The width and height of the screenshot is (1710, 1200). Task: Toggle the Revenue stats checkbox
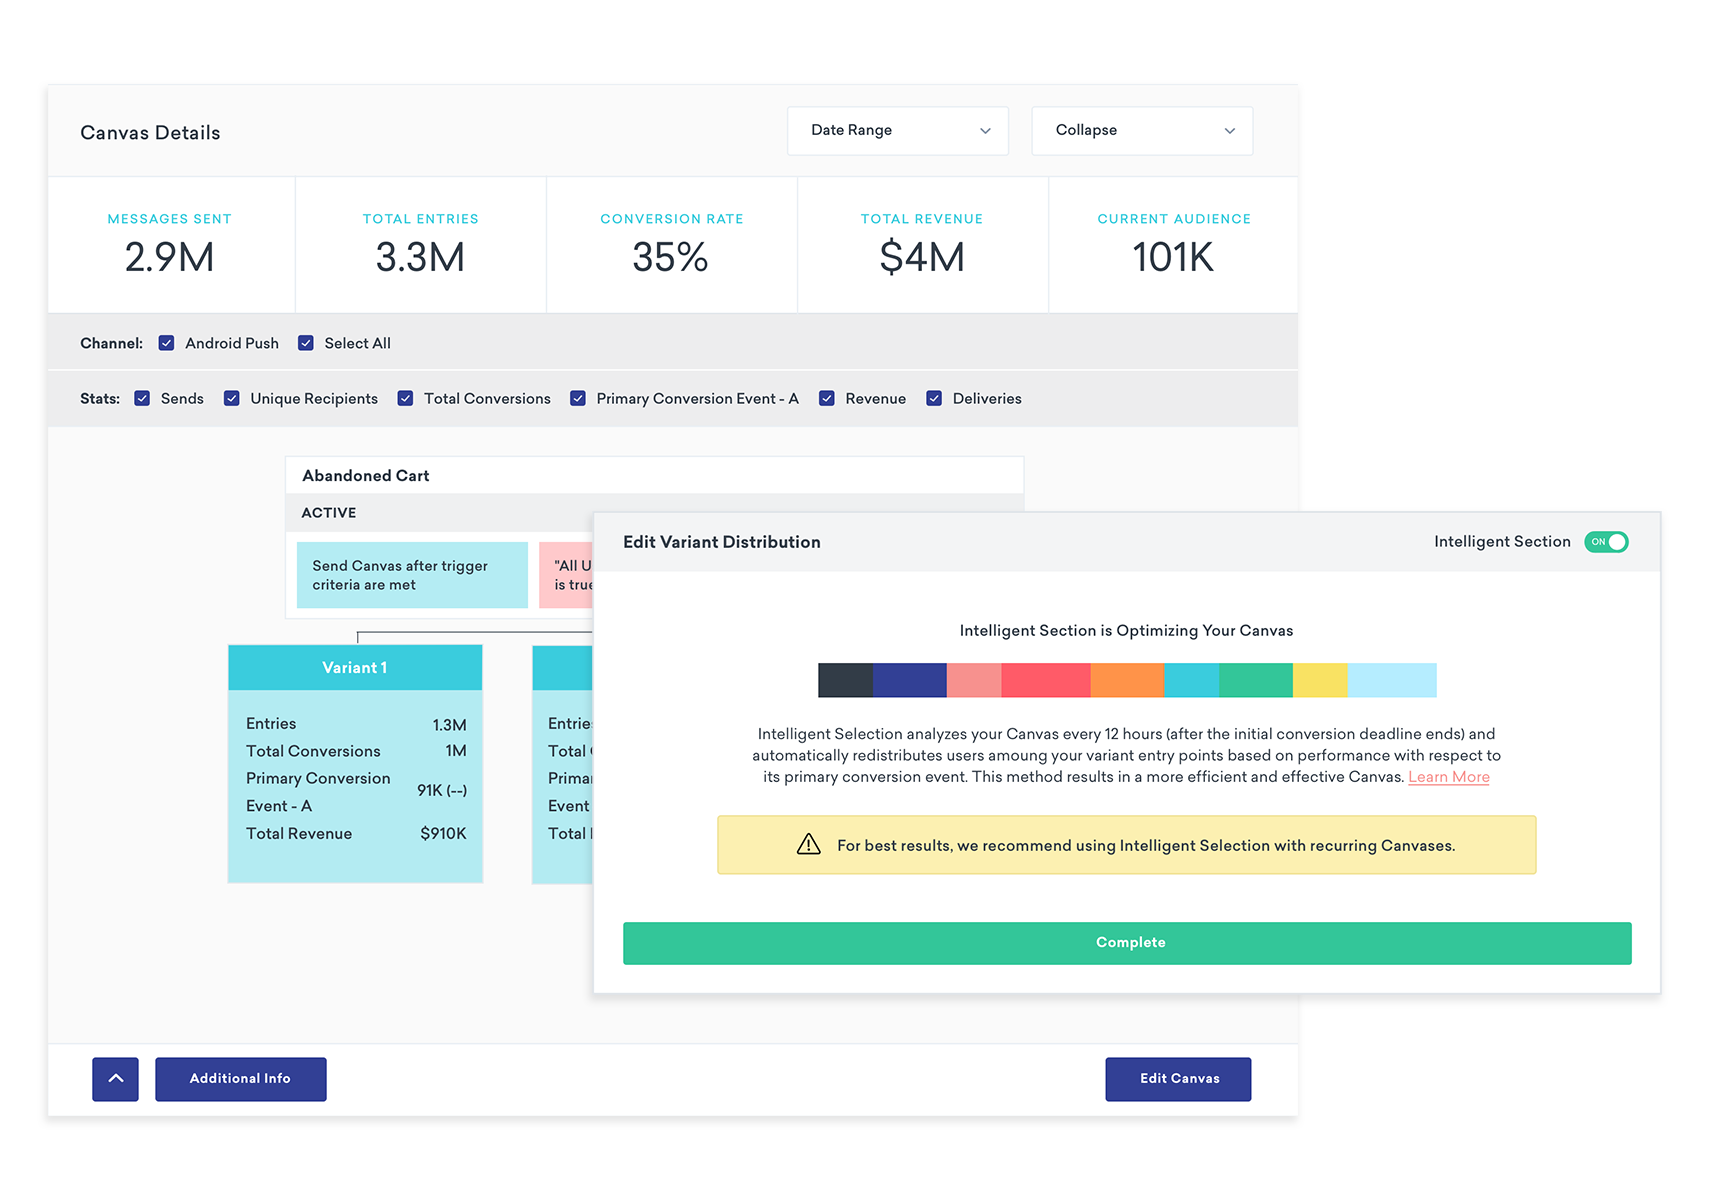[827, 398]
